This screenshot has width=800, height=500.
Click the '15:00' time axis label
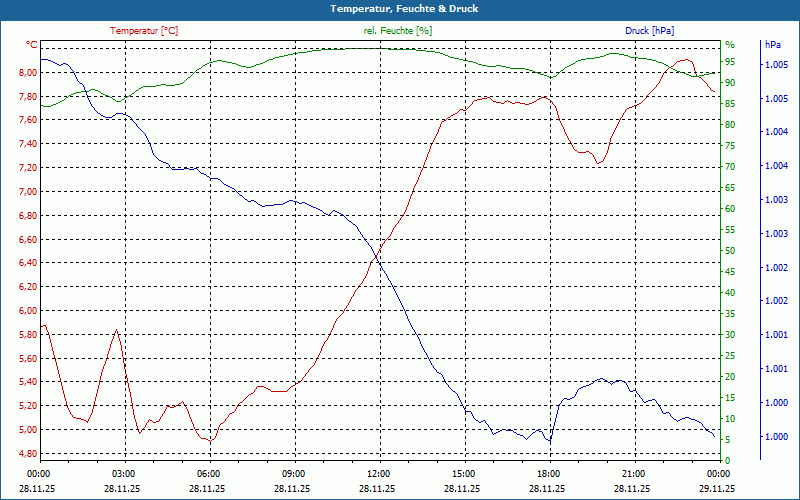pyautogui.click(x=462, y=473)
